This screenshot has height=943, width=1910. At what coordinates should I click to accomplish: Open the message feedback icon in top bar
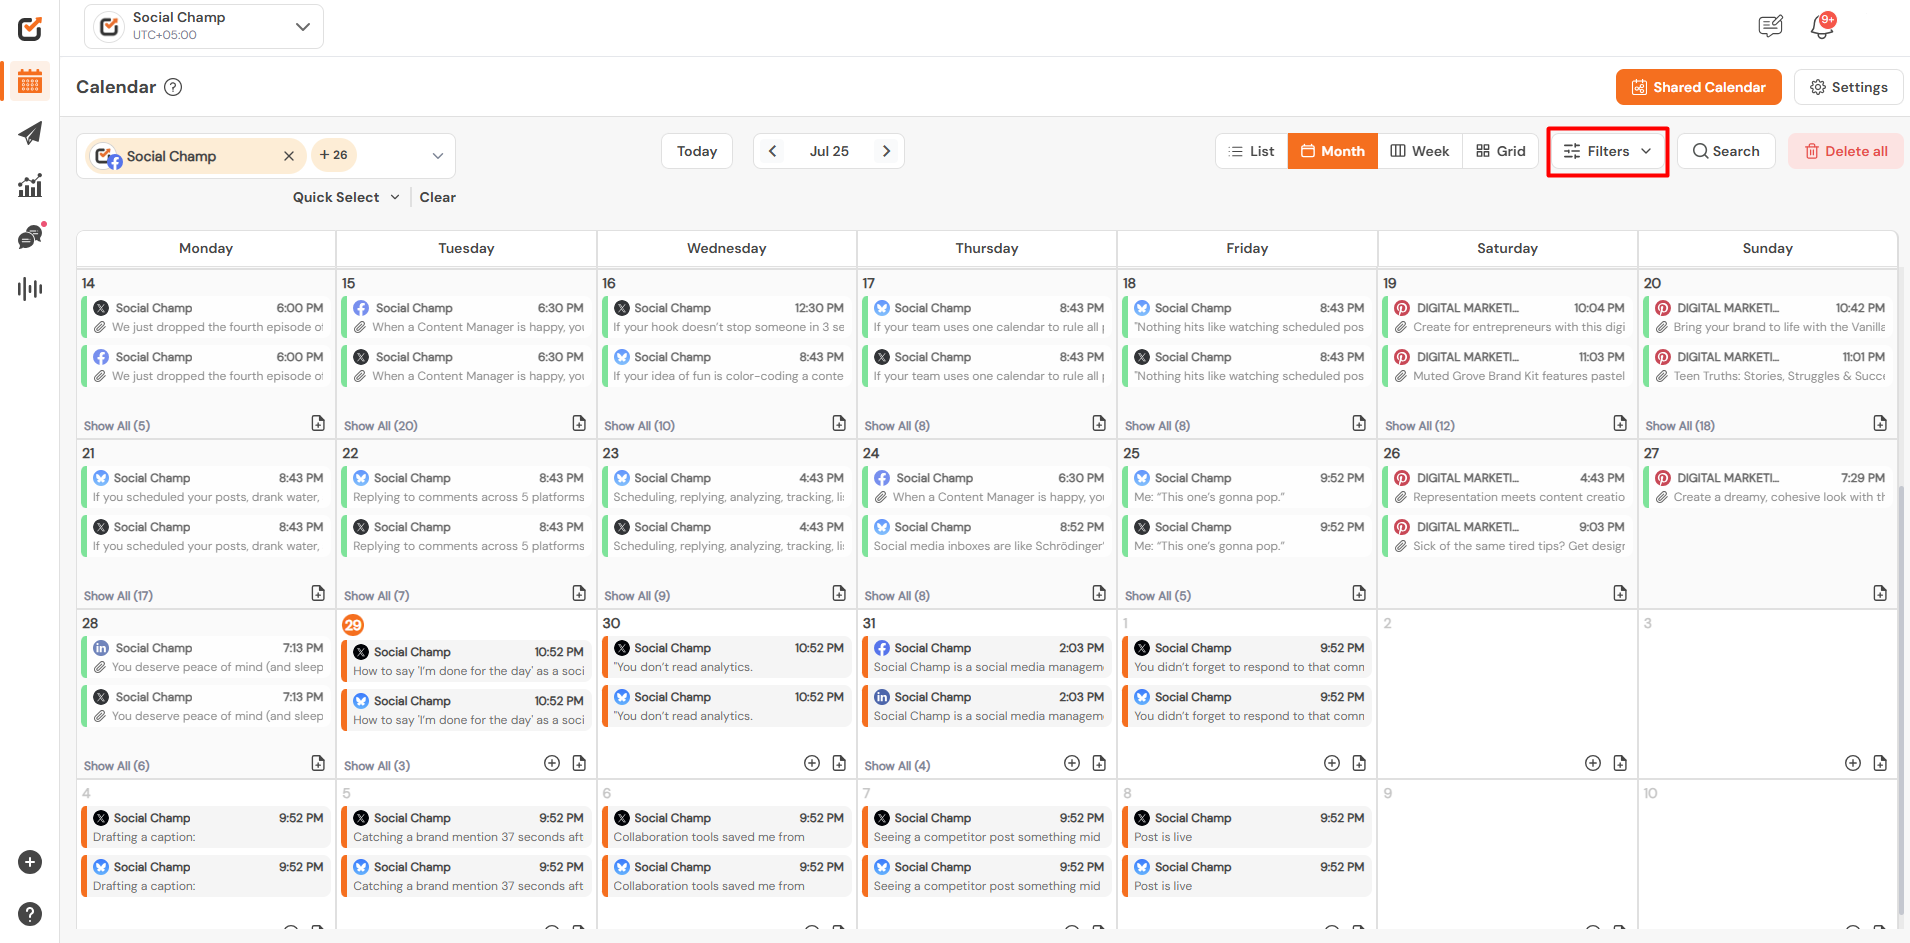point(1770,27)
